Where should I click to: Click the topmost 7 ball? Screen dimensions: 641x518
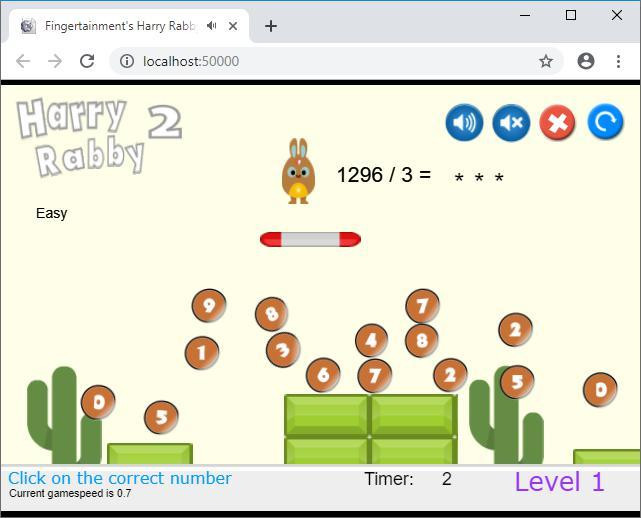pos(422,305)
